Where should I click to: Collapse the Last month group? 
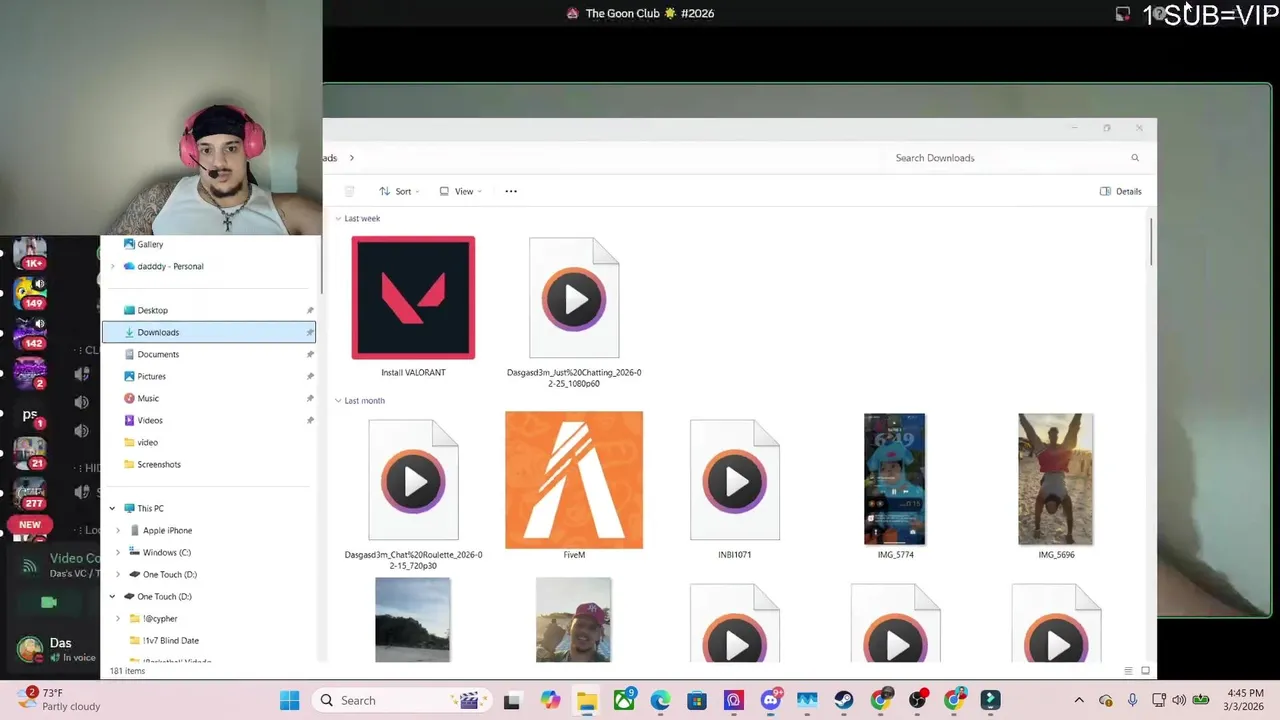(x=338, y=400)
